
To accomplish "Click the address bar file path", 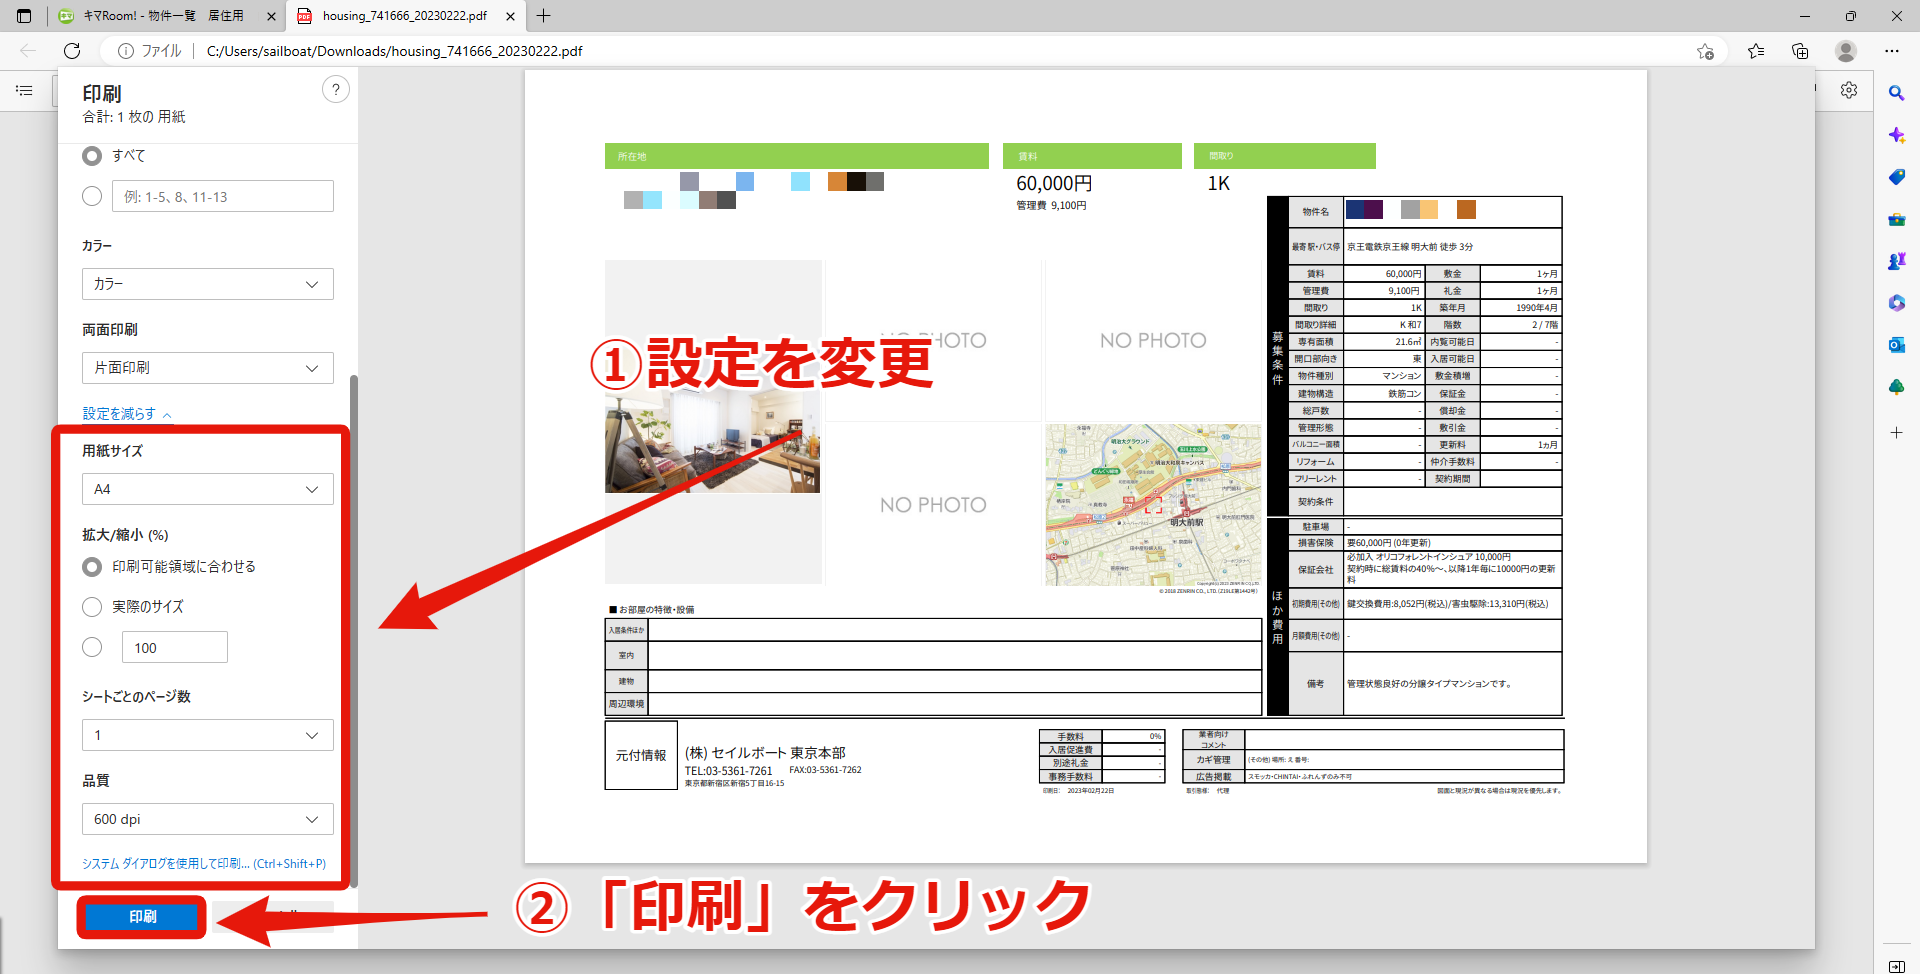I will point(394,51).
